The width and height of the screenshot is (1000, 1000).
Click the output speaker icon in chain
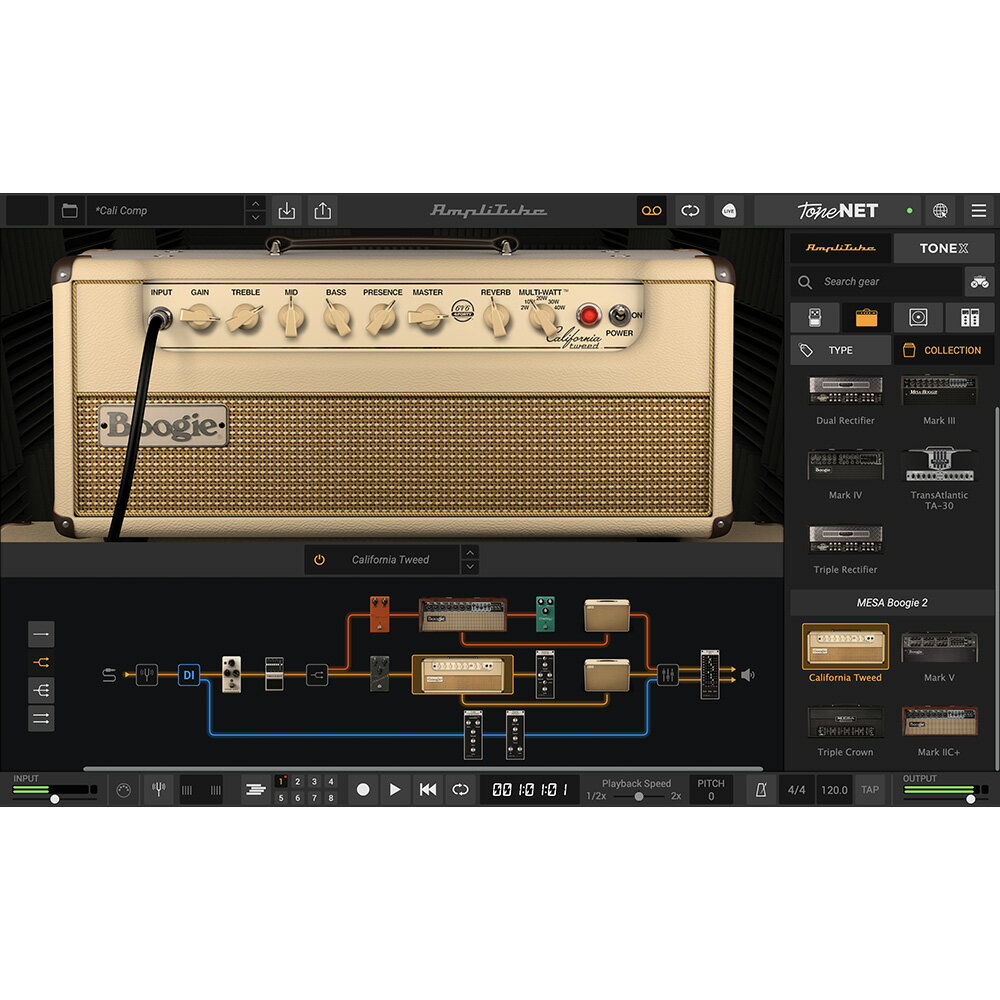click(x=748, y=675)
